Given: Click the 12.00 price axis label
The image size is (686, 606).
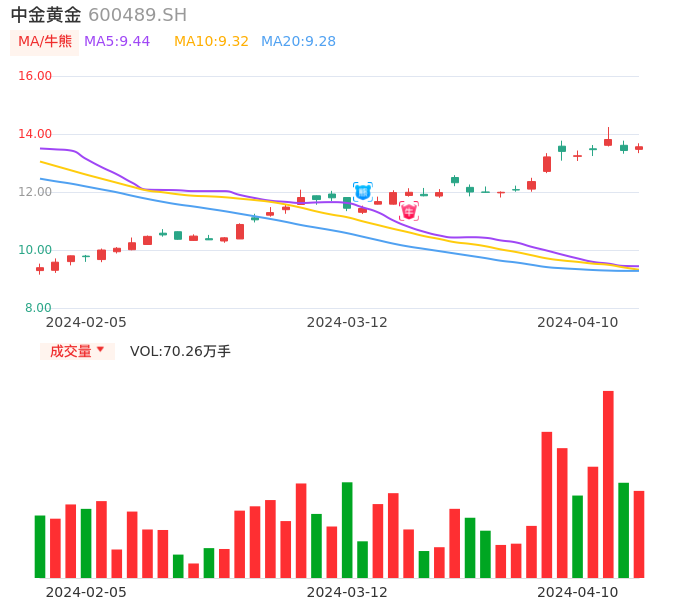Looking at the screenshot, I should (35, 192).
